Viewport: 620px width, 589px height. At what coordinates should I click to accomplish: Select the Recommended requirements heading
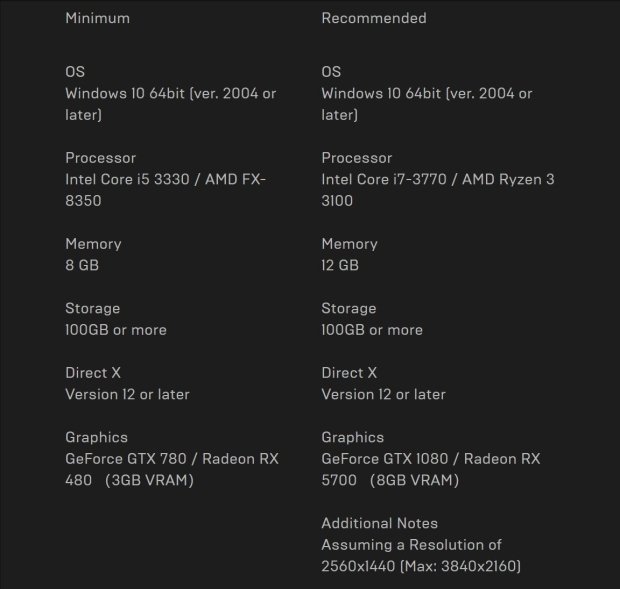(374, 18)
